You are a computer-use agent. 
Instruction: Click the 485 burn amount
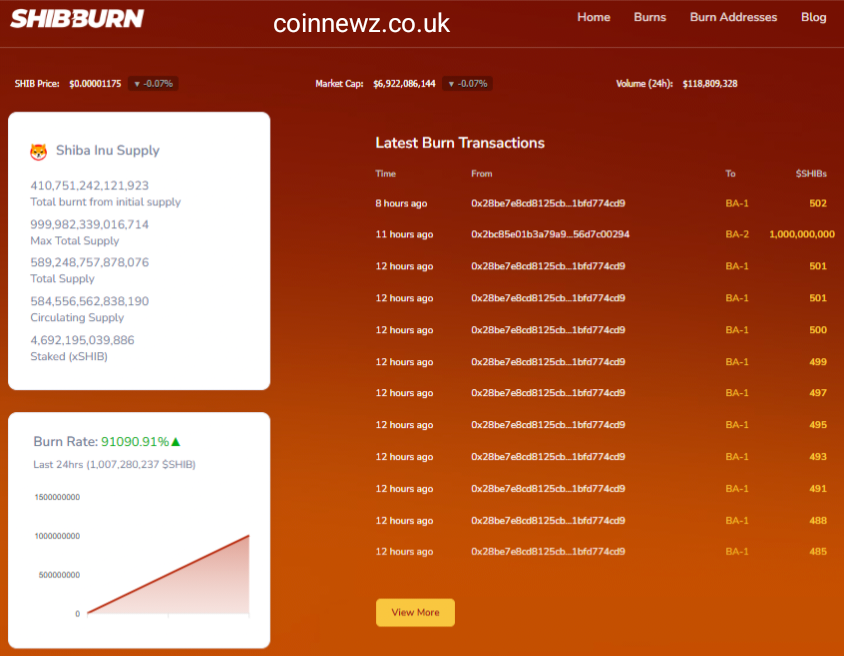click(x=818, y=552)
